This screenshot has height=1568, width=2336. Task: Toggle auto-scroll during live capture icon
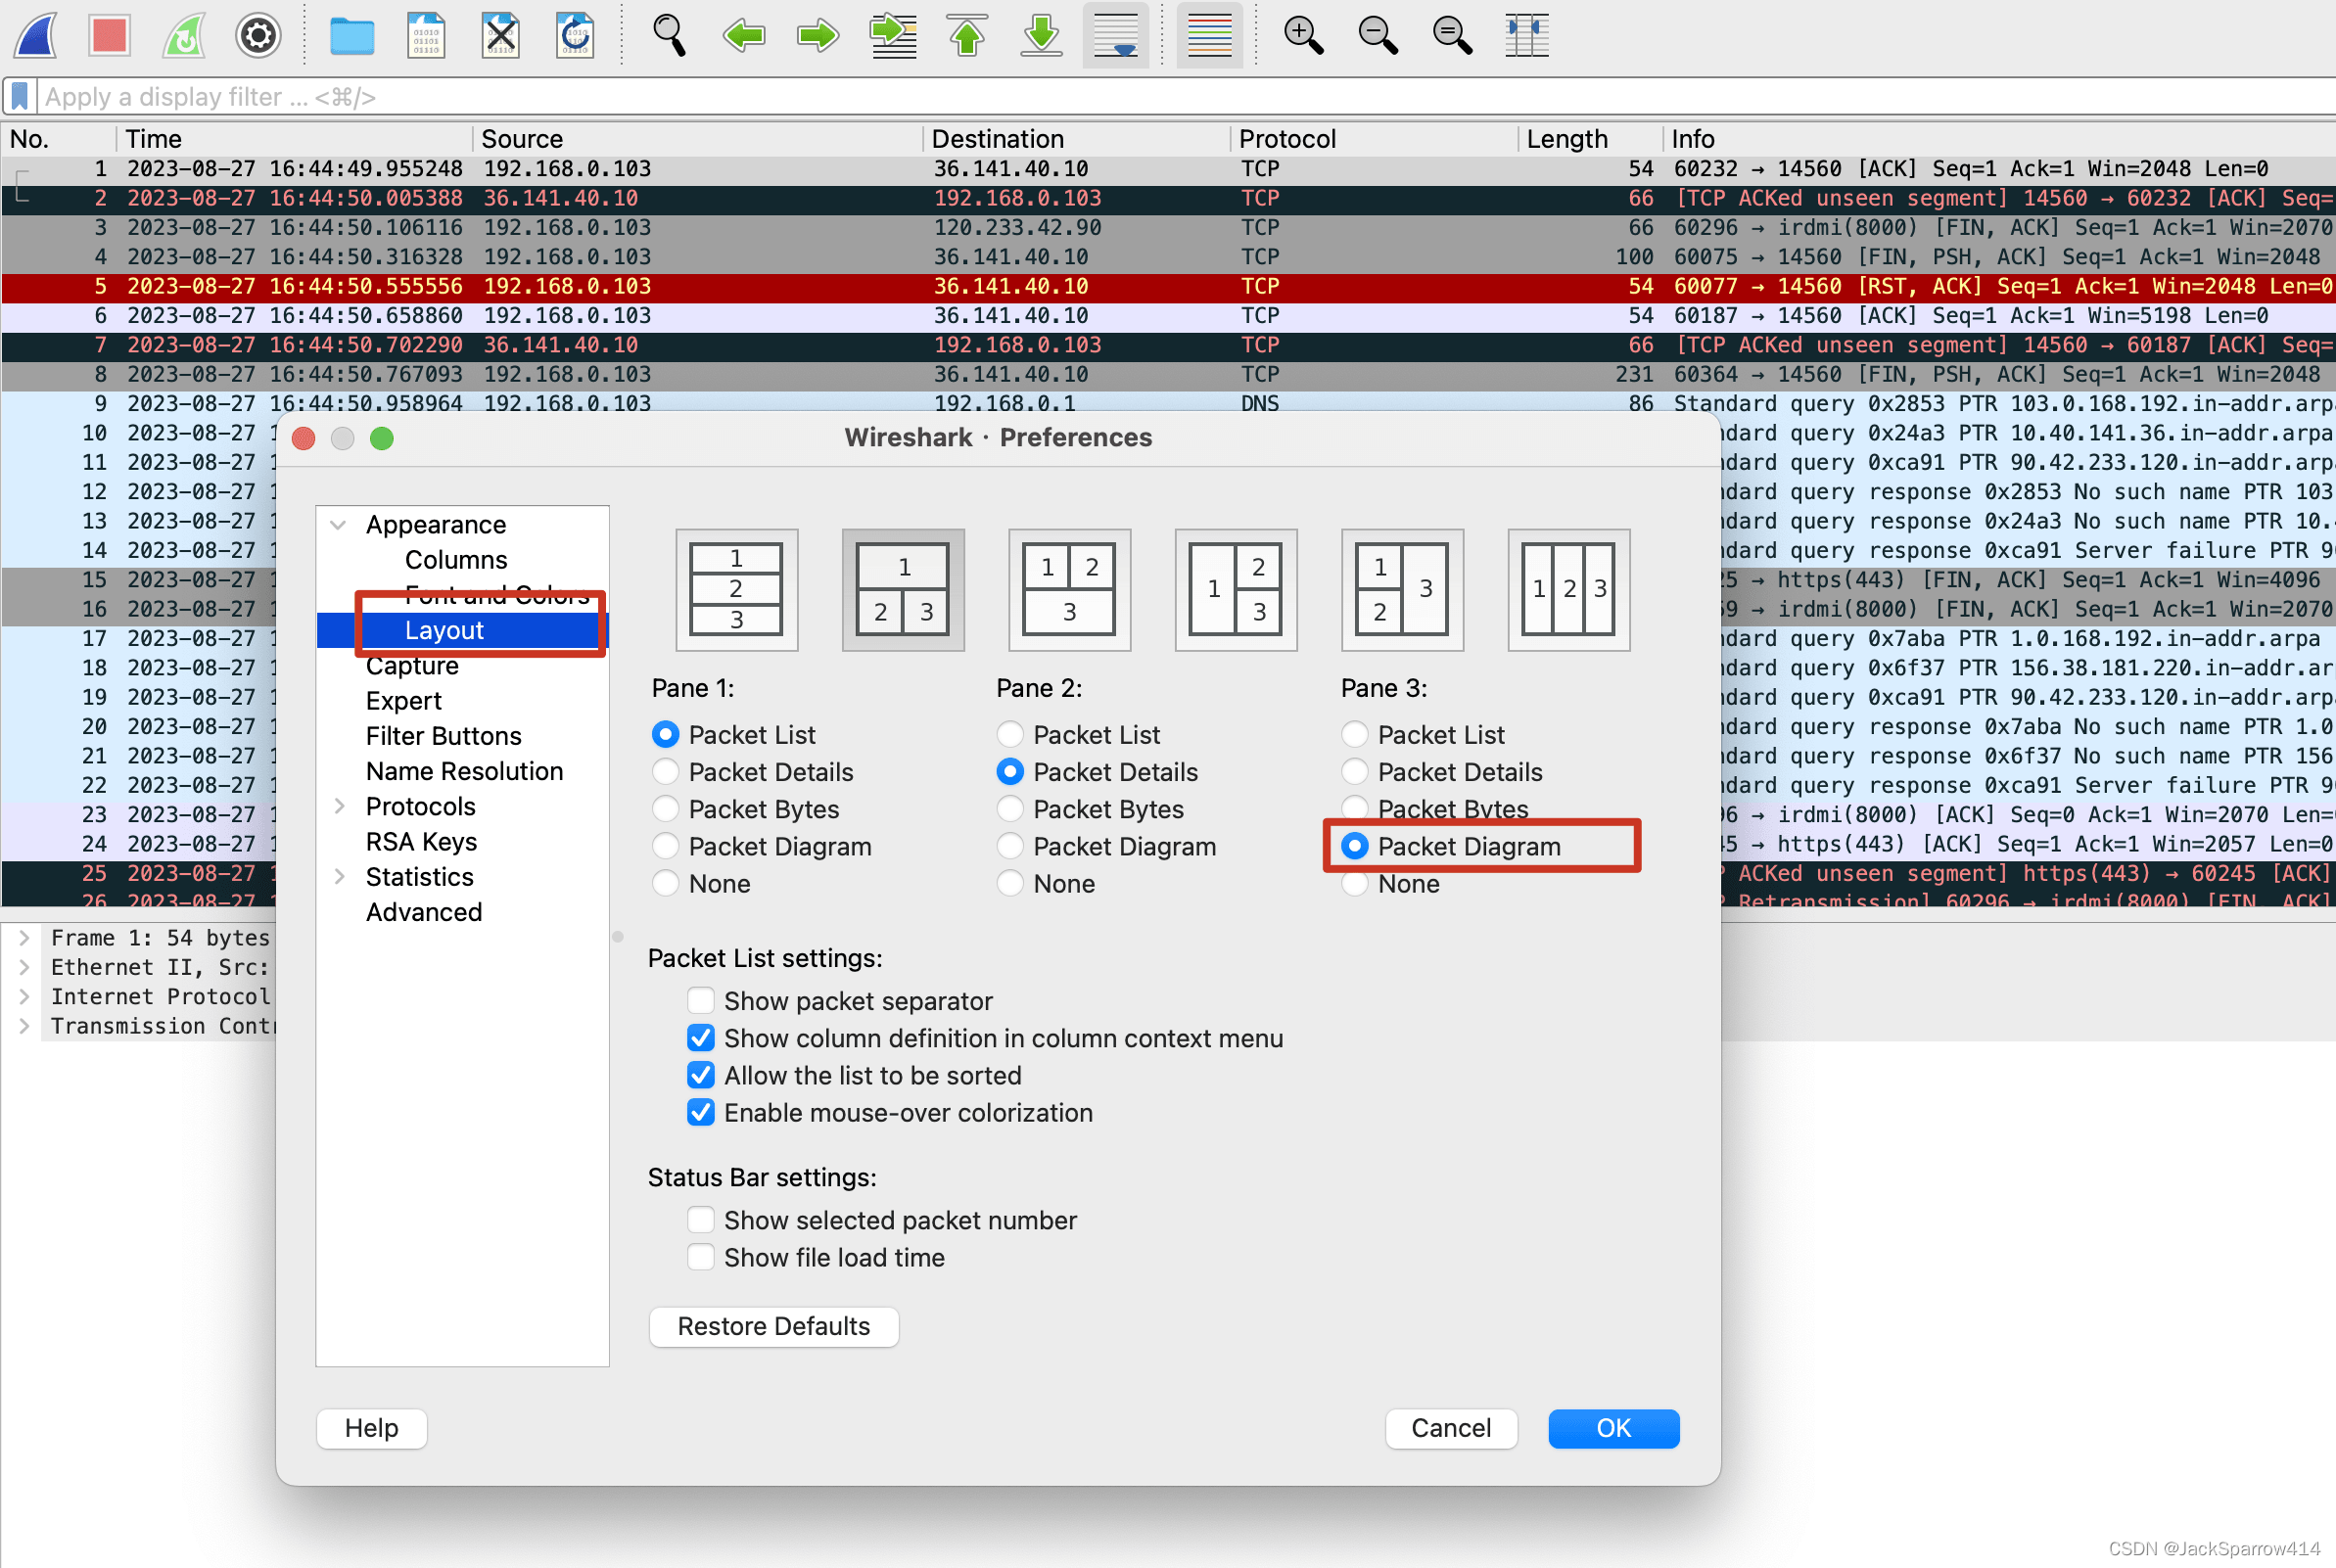click(1116, 36)
